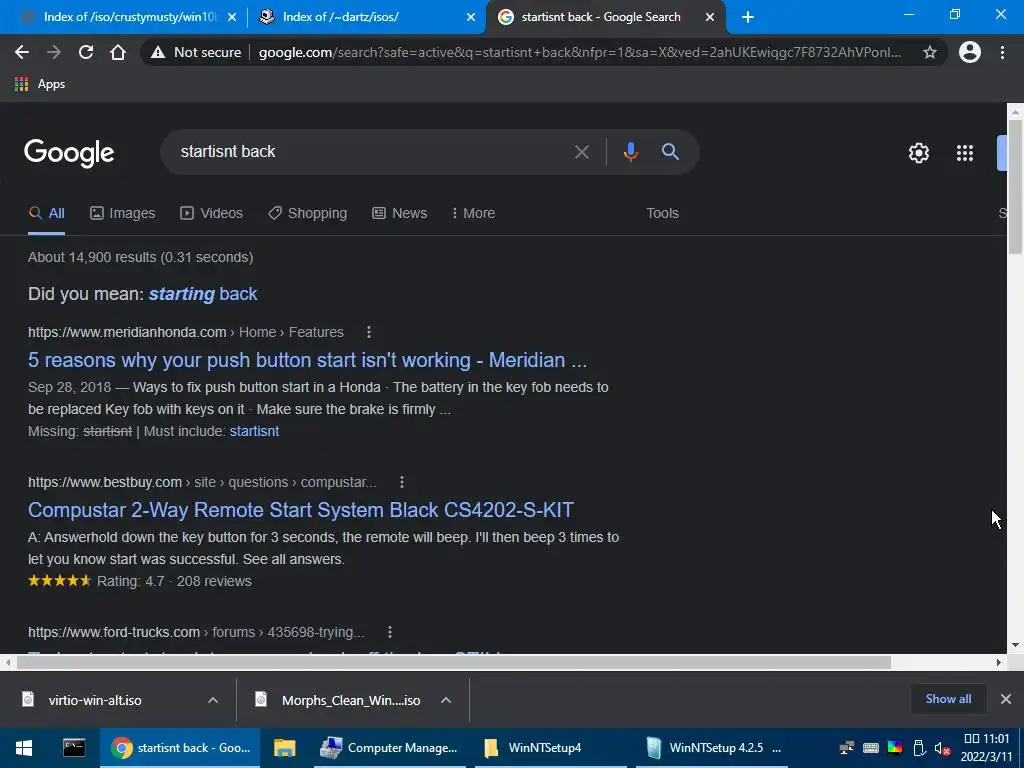Open options for meridianhonda result
Screen dimensions: 1024x768
369,332
